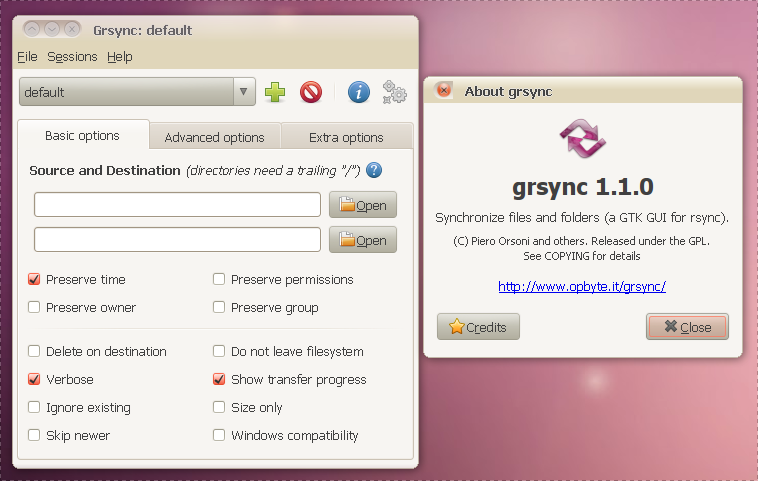Open the Credits in About dialog
Screen dimensions: 758x481
point(478,327)
